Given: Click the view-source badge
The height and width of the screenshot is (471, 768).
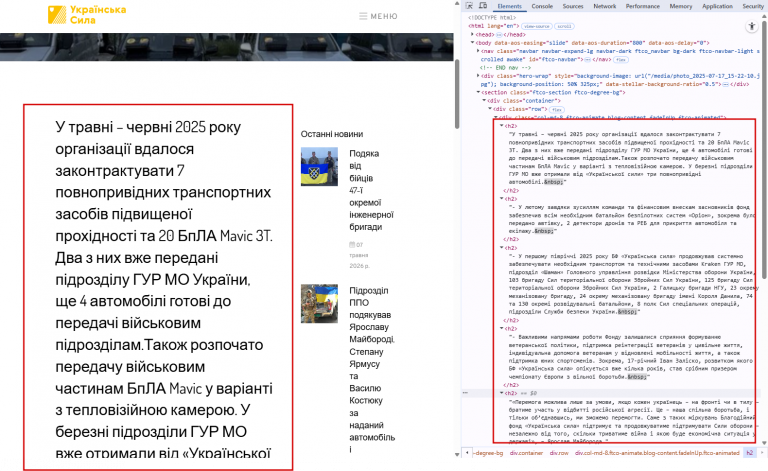Looking at the screenshot, I should 537,26.
